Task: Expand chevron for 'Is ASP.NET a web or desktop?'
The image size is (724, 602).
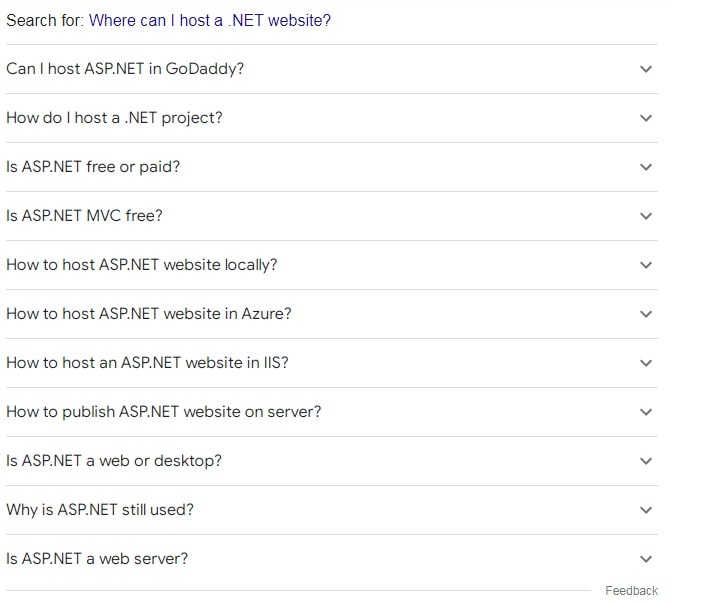Action: 645,461
